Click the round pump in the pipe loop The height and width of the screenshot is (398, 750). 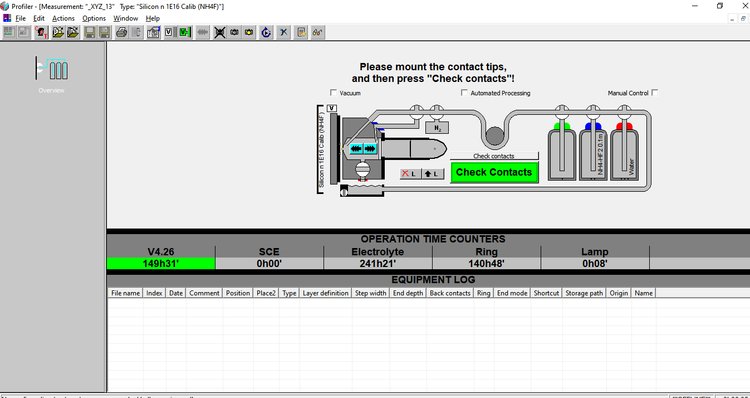click(x=495, y=137)
